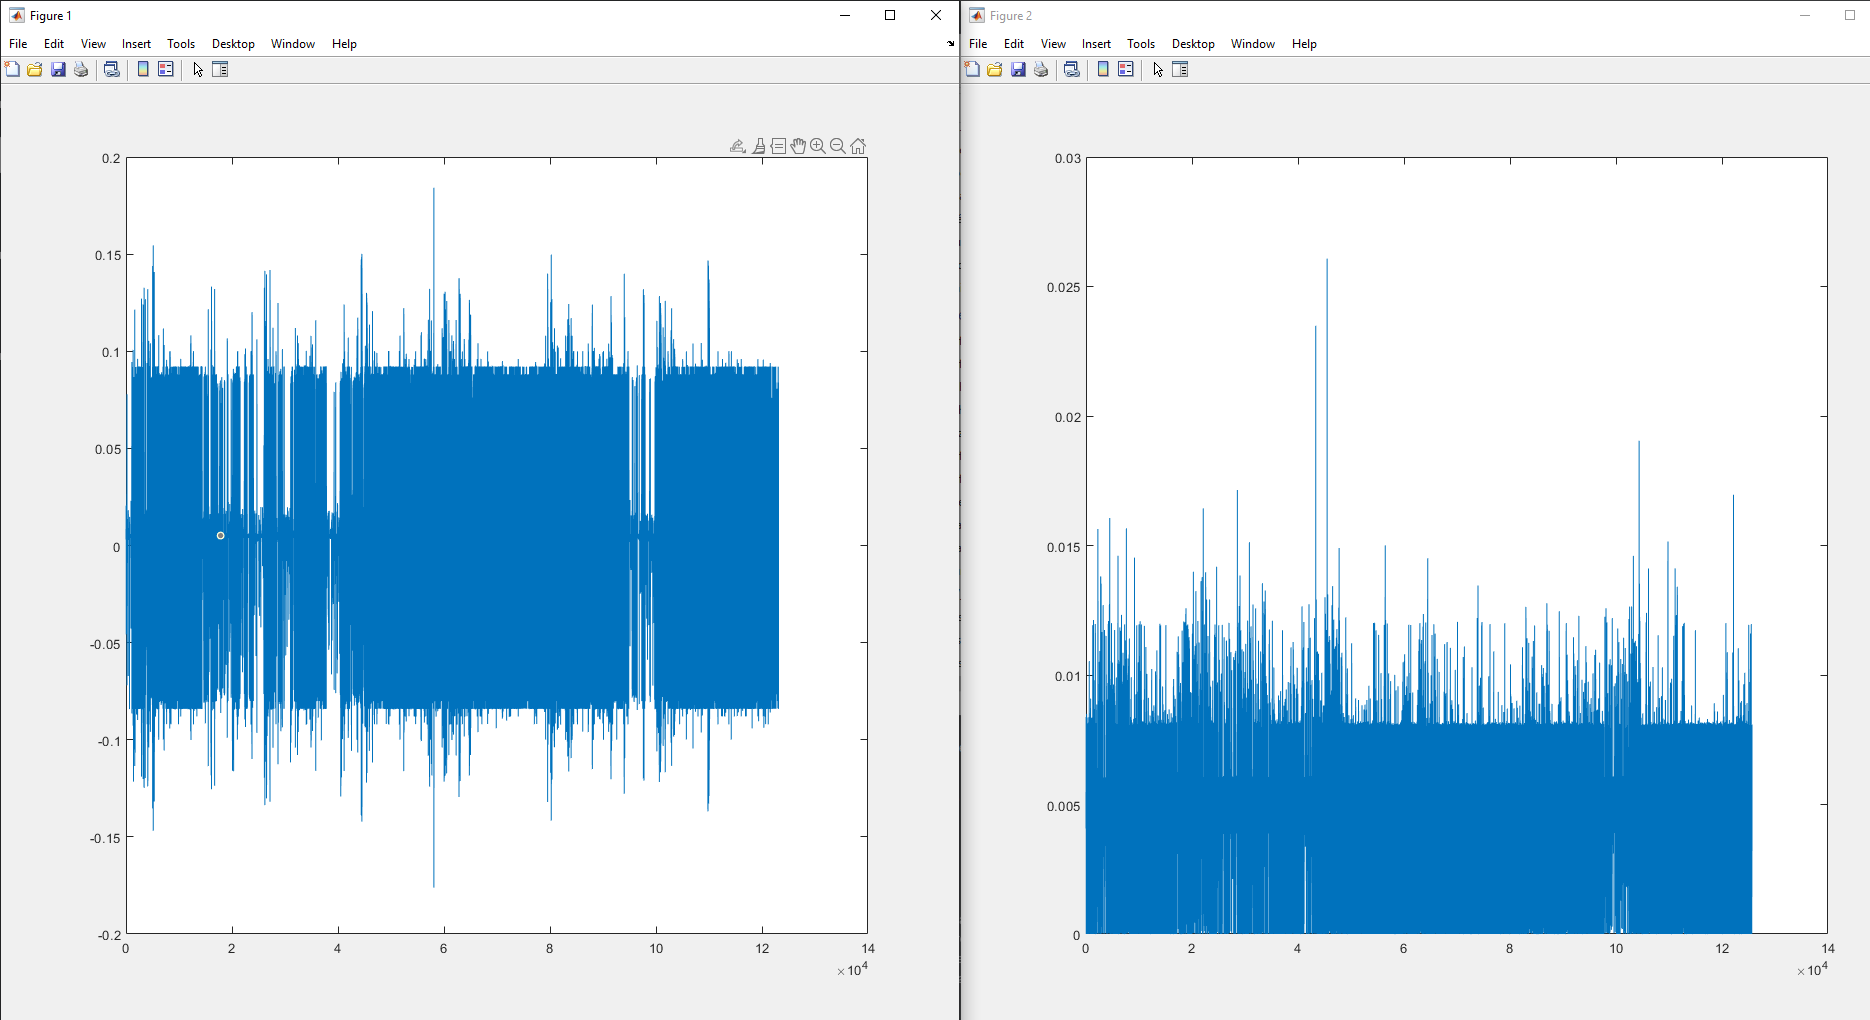Click Print Figure icon in Figure 1 toolbar

[81, 69]
